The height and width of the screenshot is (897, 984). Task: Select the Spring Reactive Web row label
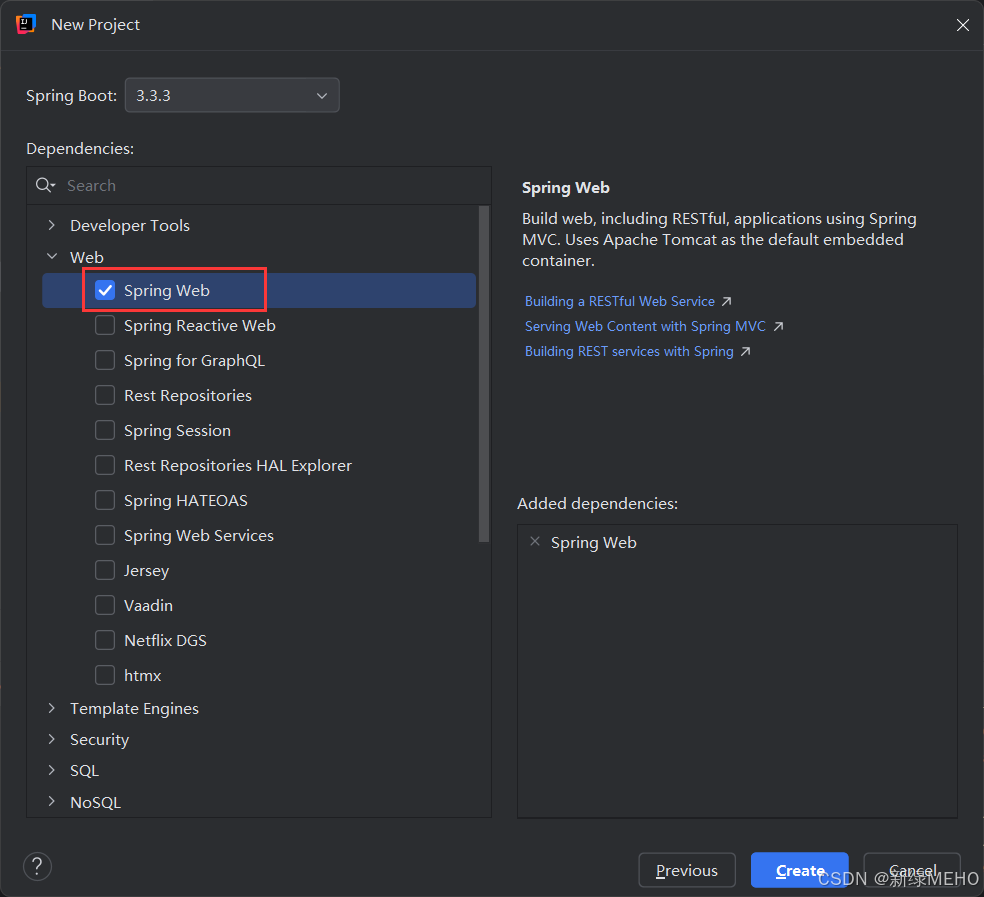pyautogui.click(x=200, y=325)
